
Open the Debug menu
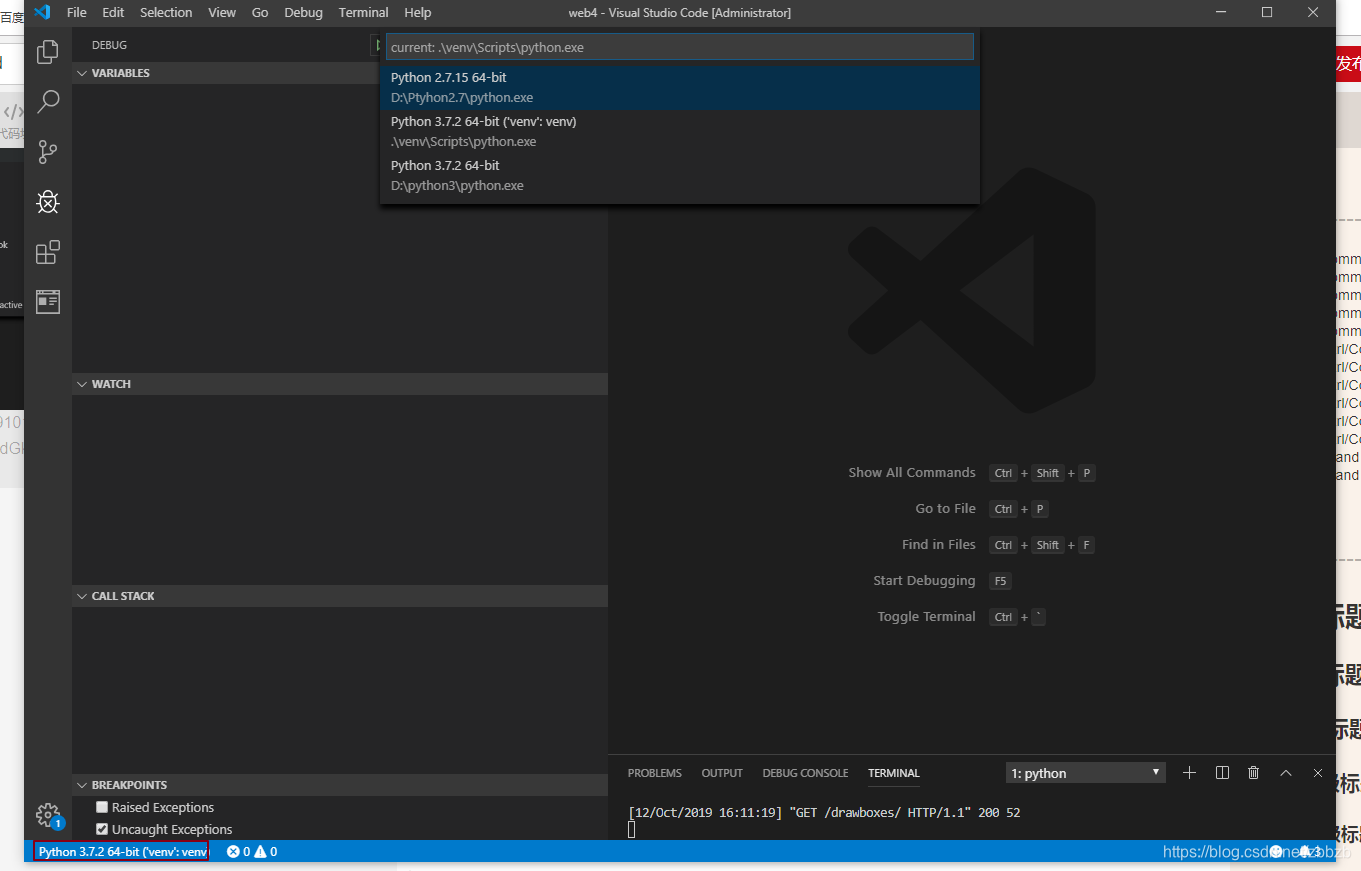click(304, 12)
